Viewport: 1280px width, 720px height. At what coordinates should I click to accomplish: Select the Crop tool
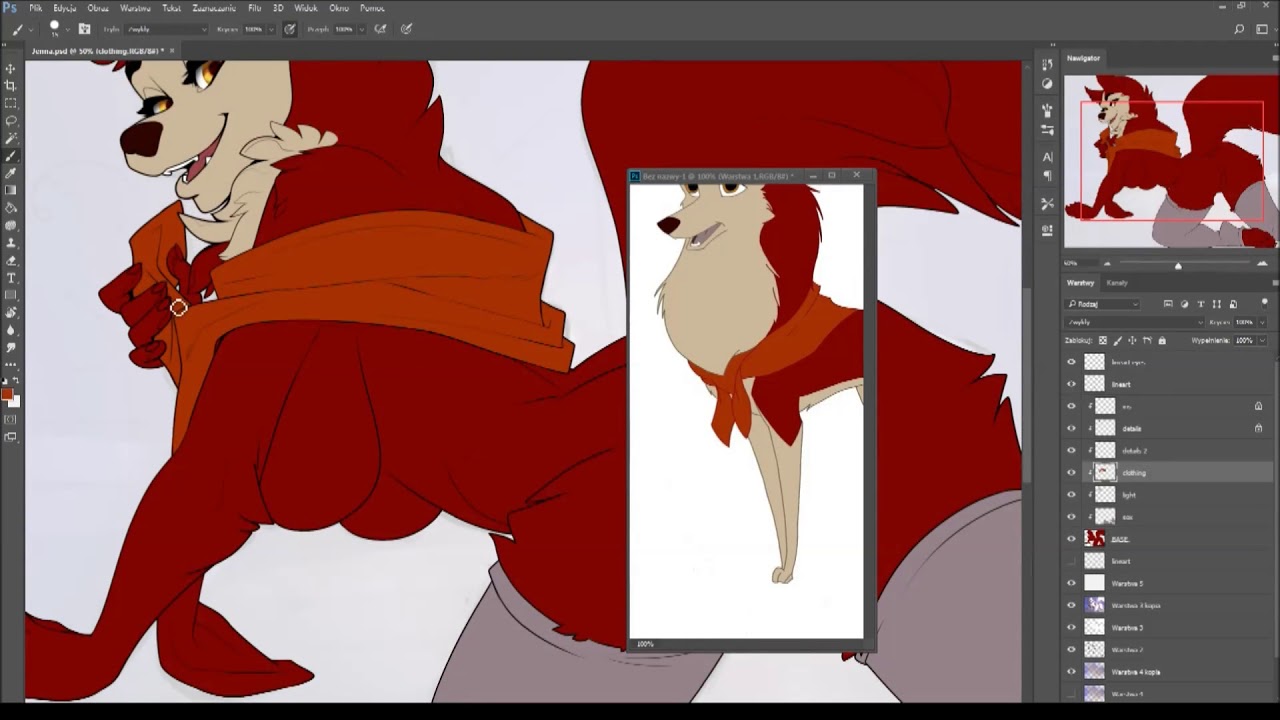pyautogui.click(x=11, y=86)
